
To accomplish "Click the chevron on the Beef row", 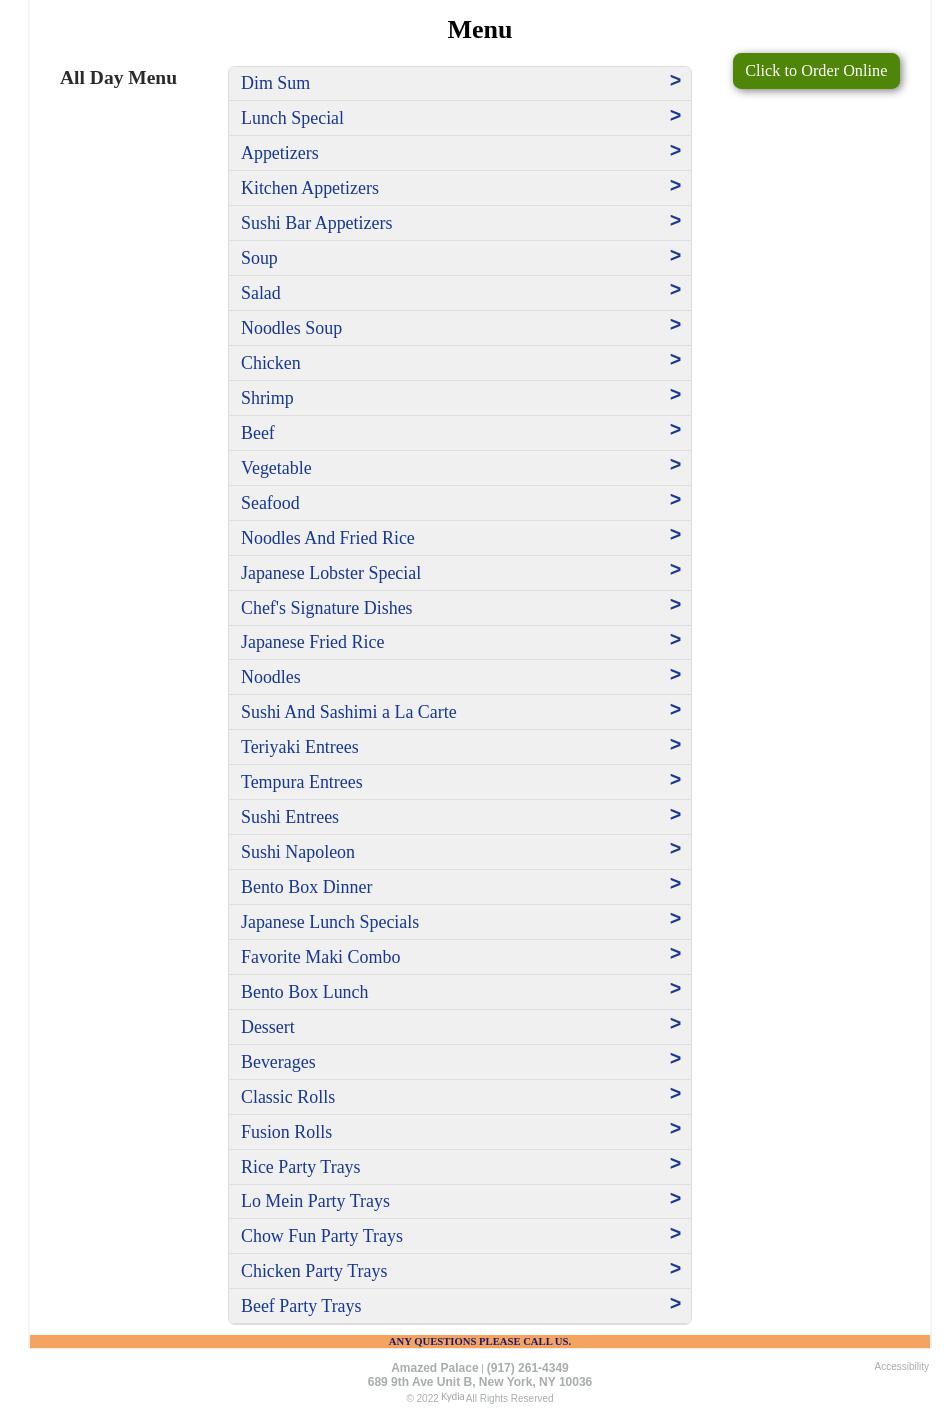I will click(675, 430).
